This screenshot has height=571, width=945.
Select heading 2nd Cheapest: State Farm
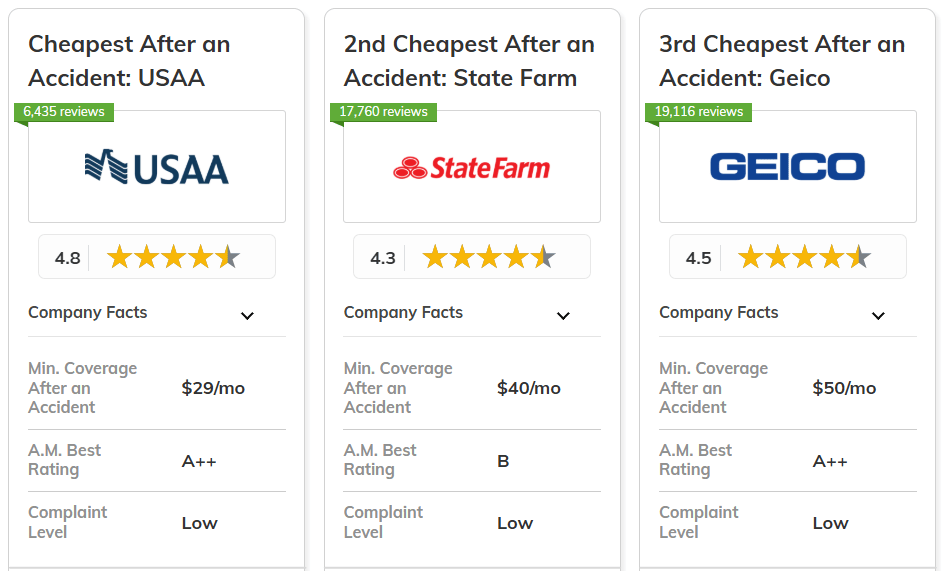tap(469, 61)
